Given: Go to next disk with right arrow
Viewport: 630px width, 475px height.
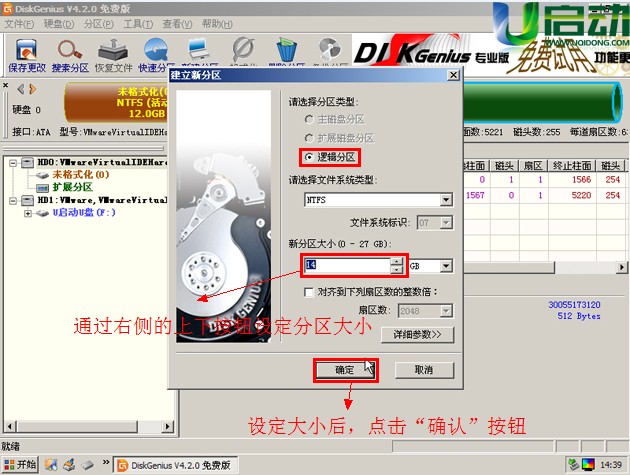Looking at the screenshot, I should tap(33, 89).
